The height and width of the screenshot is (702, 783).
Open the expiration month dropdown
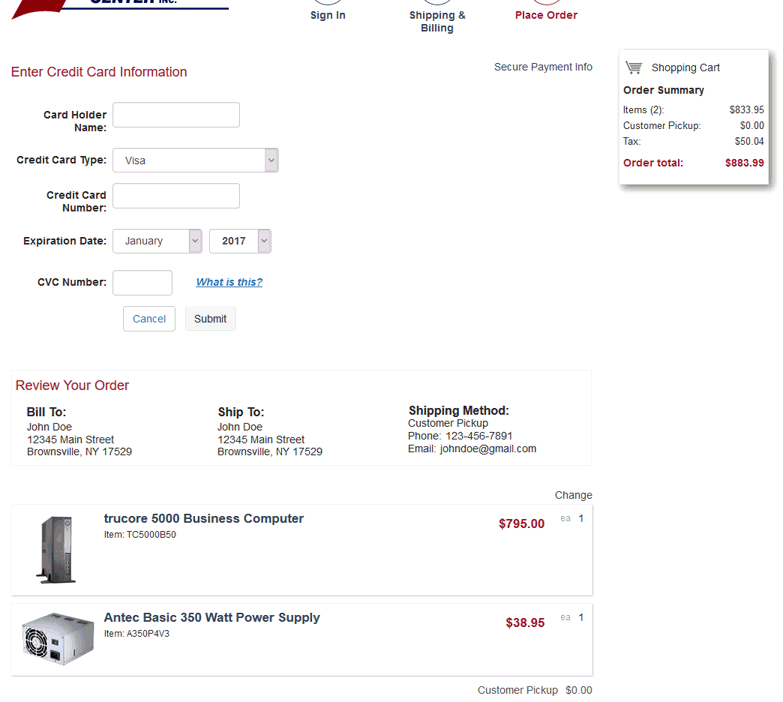[157, 241]
